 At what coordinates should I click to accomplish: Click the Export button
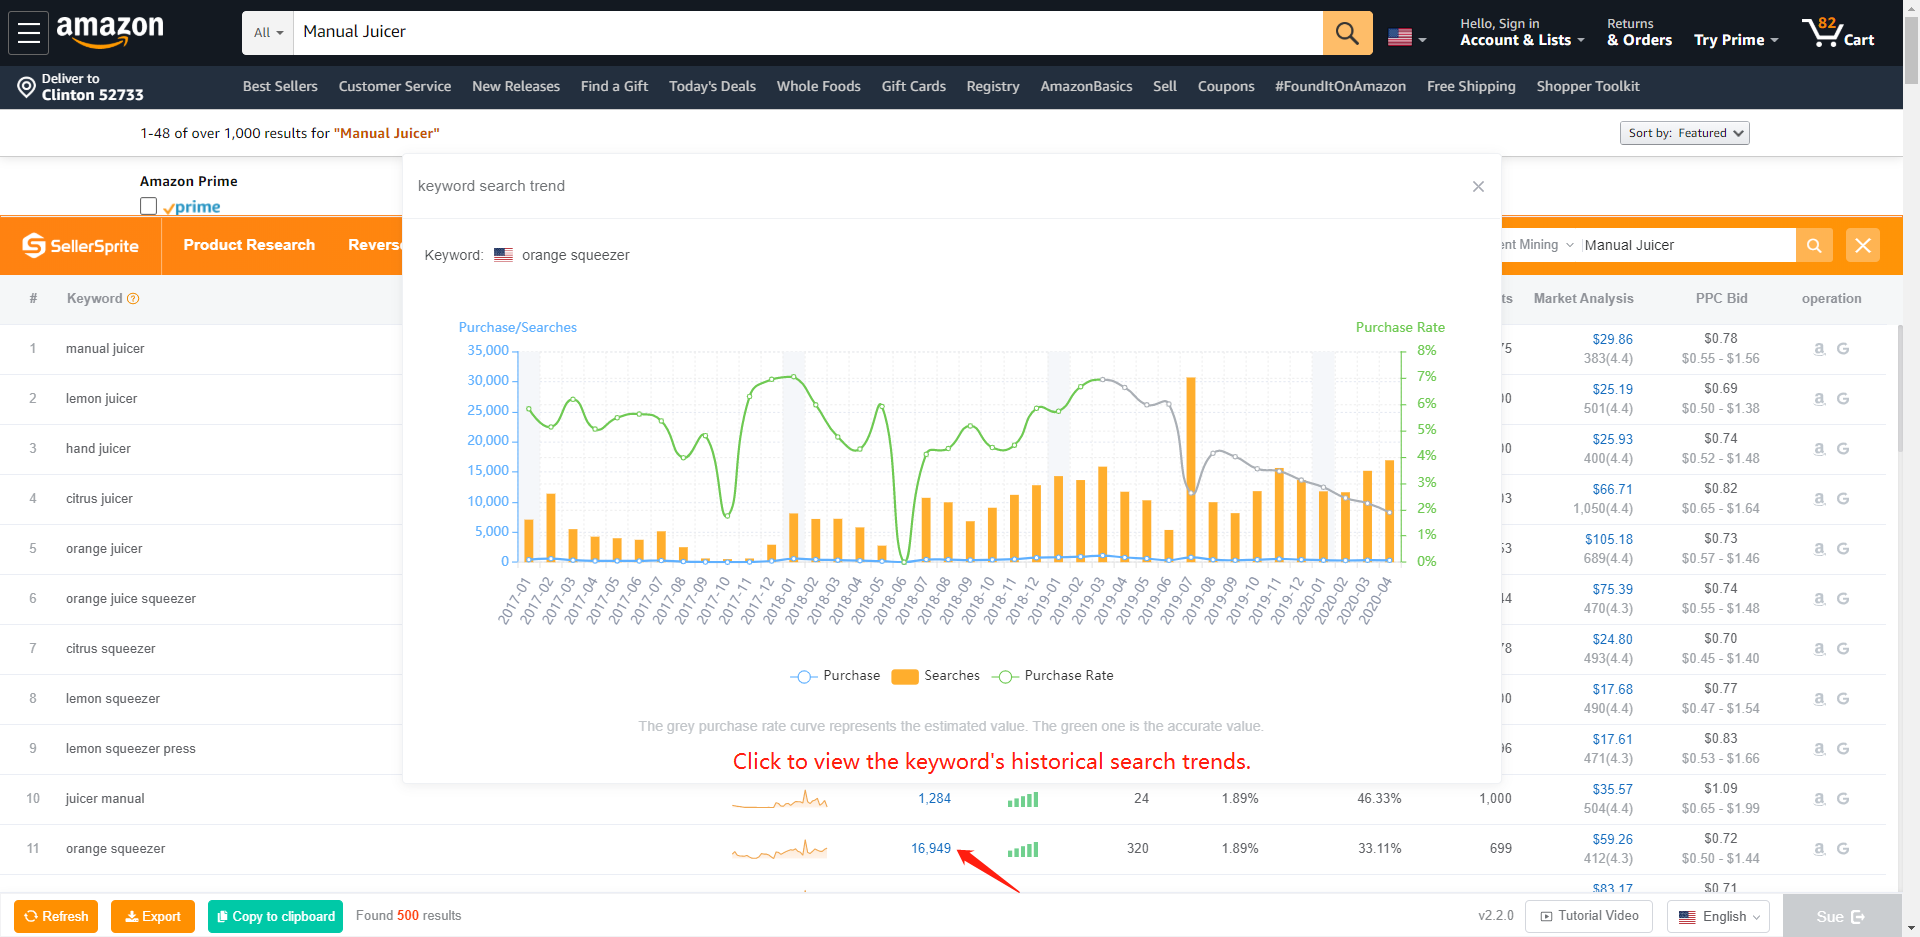(153, 916)
